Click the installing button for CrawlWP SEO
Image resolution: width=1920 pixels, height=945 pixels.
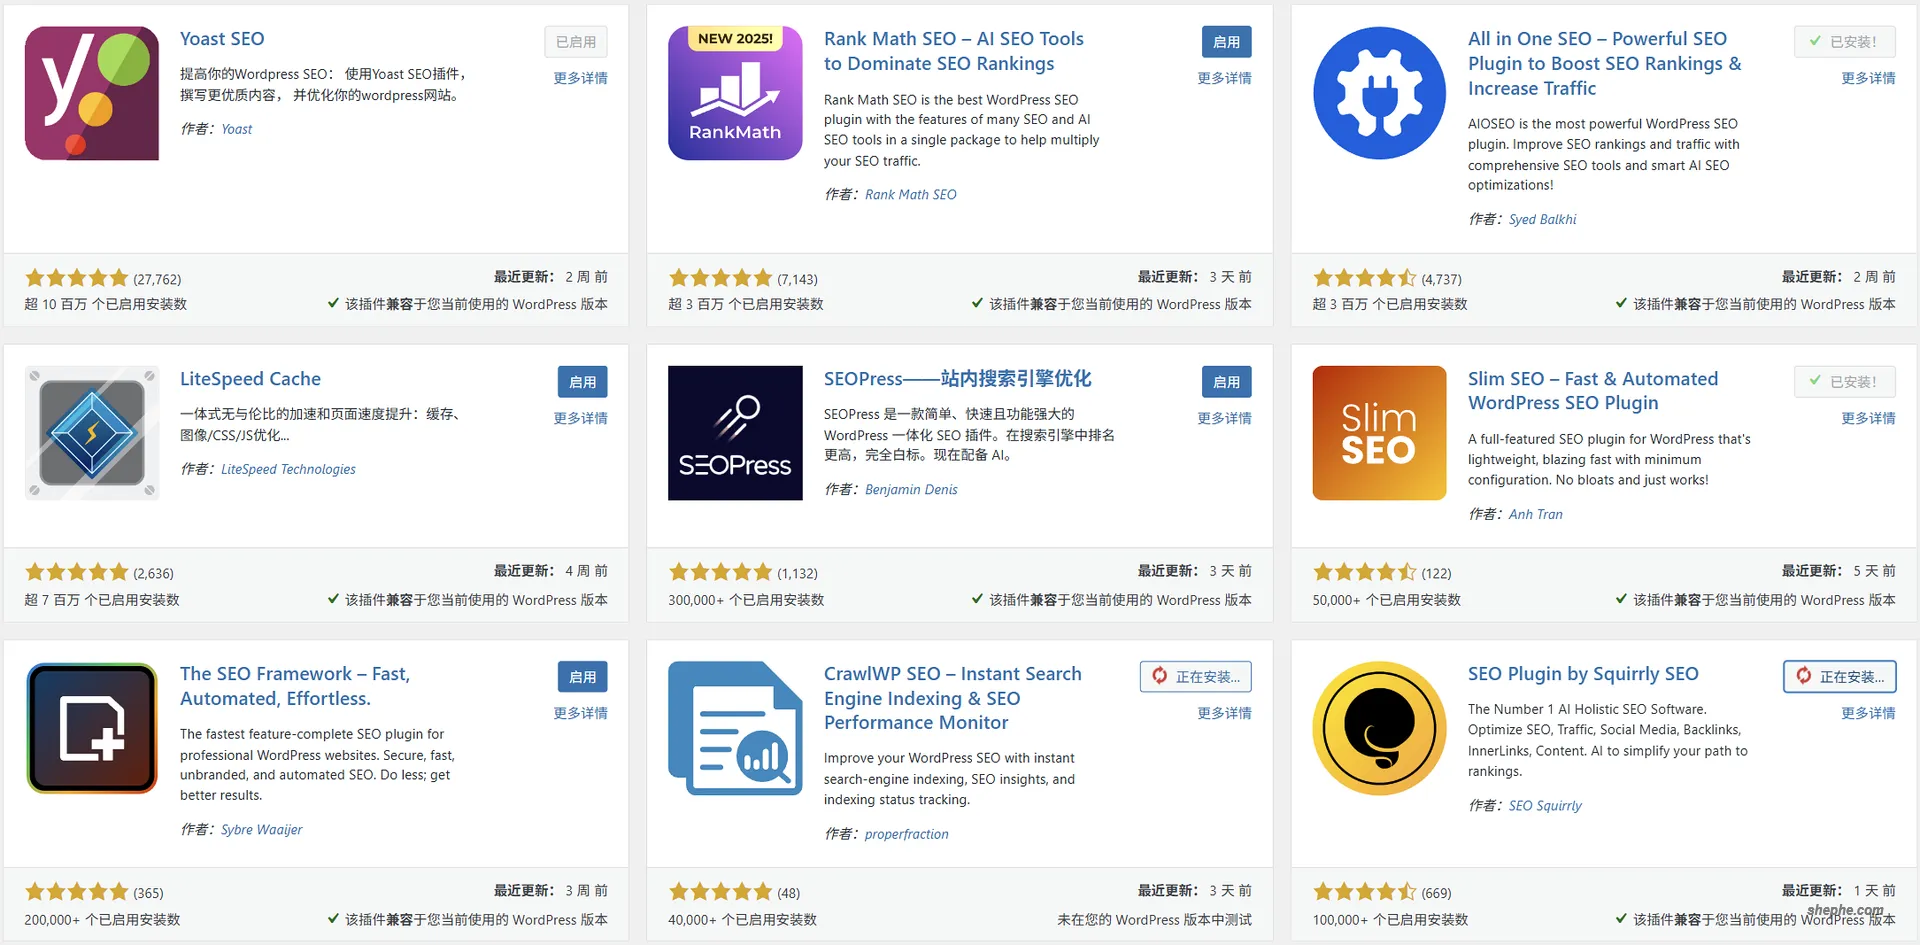pos(1196,677)
